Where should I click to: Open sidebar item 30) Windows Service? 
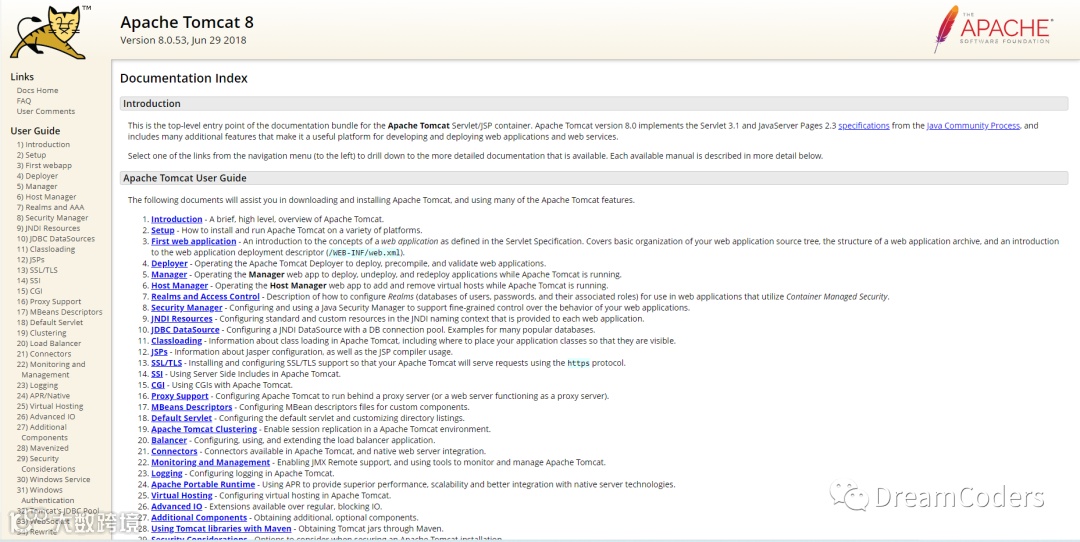click(x=53, y=479)
